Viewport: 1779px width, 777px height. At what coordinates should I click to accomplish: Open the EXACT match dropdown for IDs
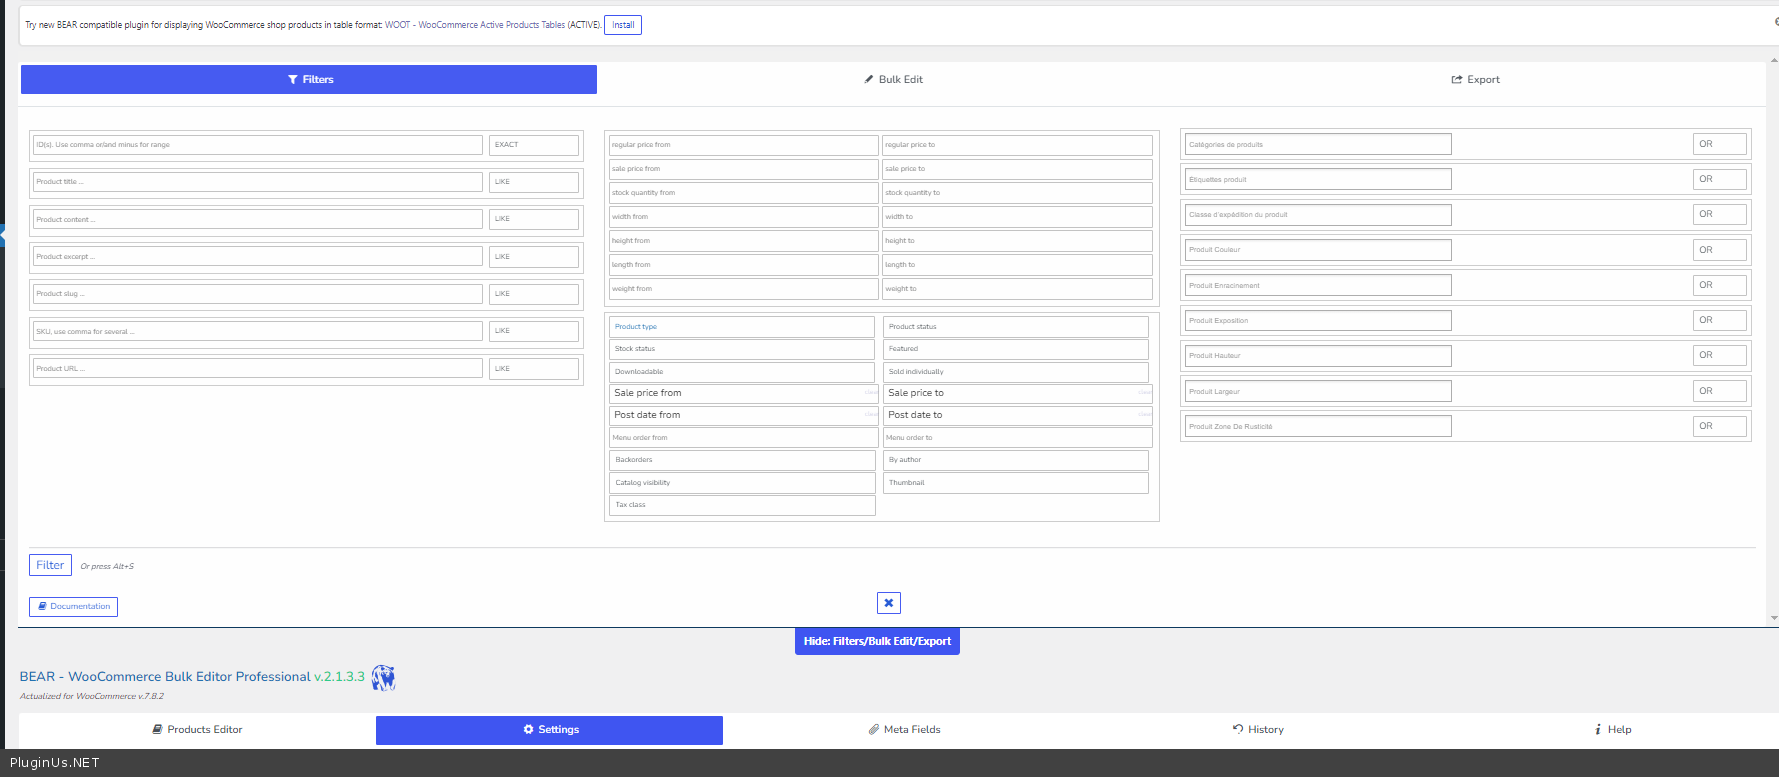[533, 145]
